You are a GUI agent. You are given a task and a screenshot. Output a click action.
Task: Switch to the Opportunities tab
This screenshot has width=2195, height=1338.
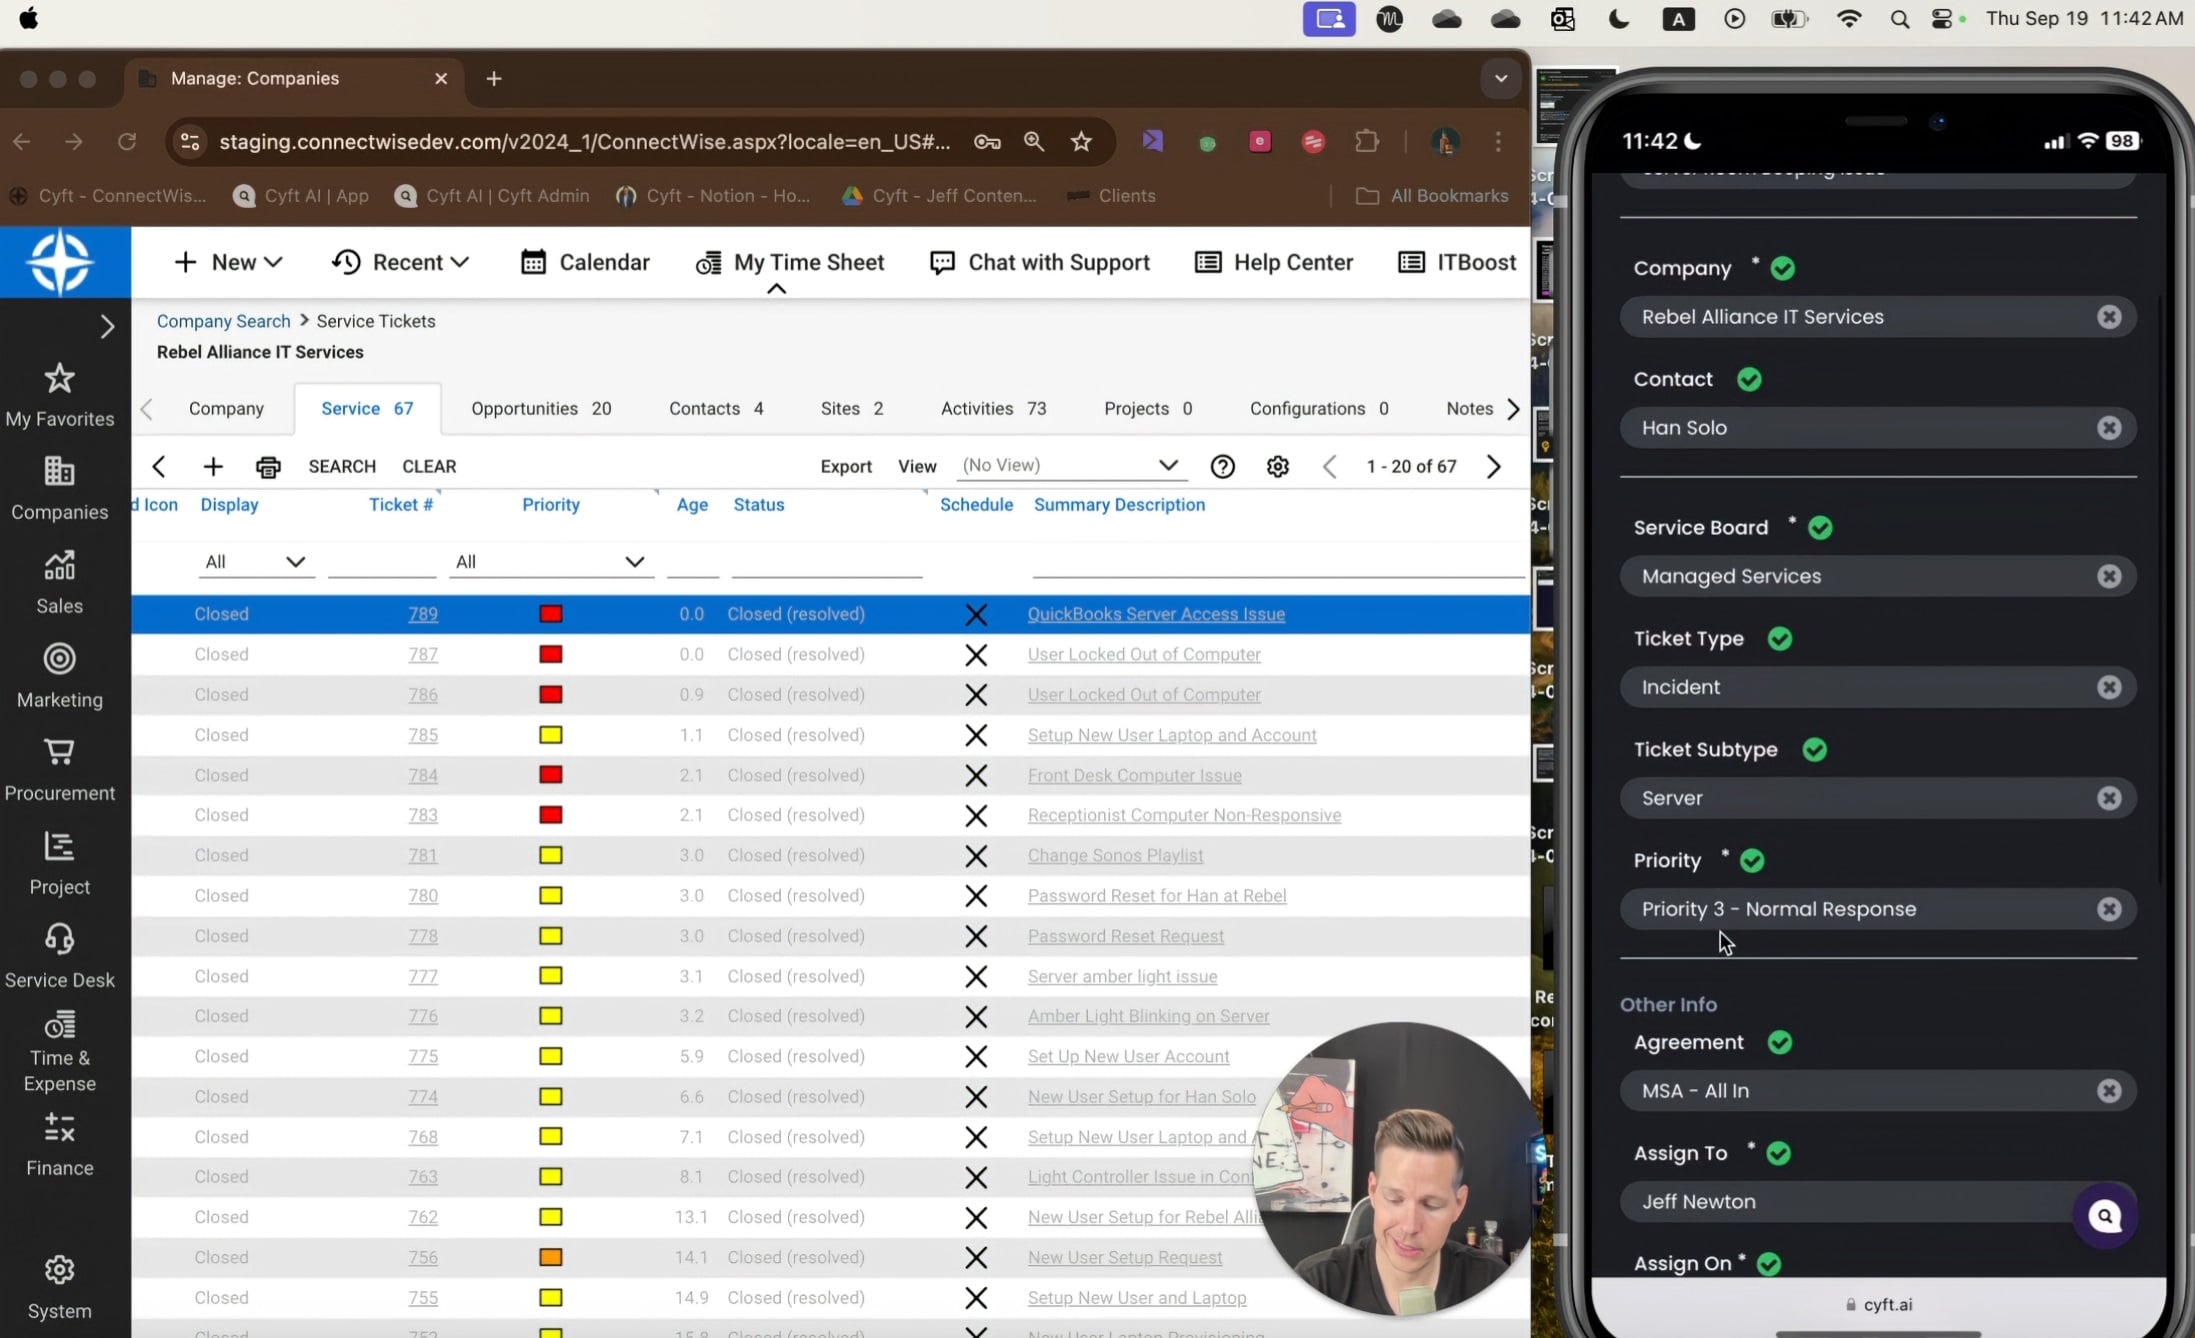(541, 408)
